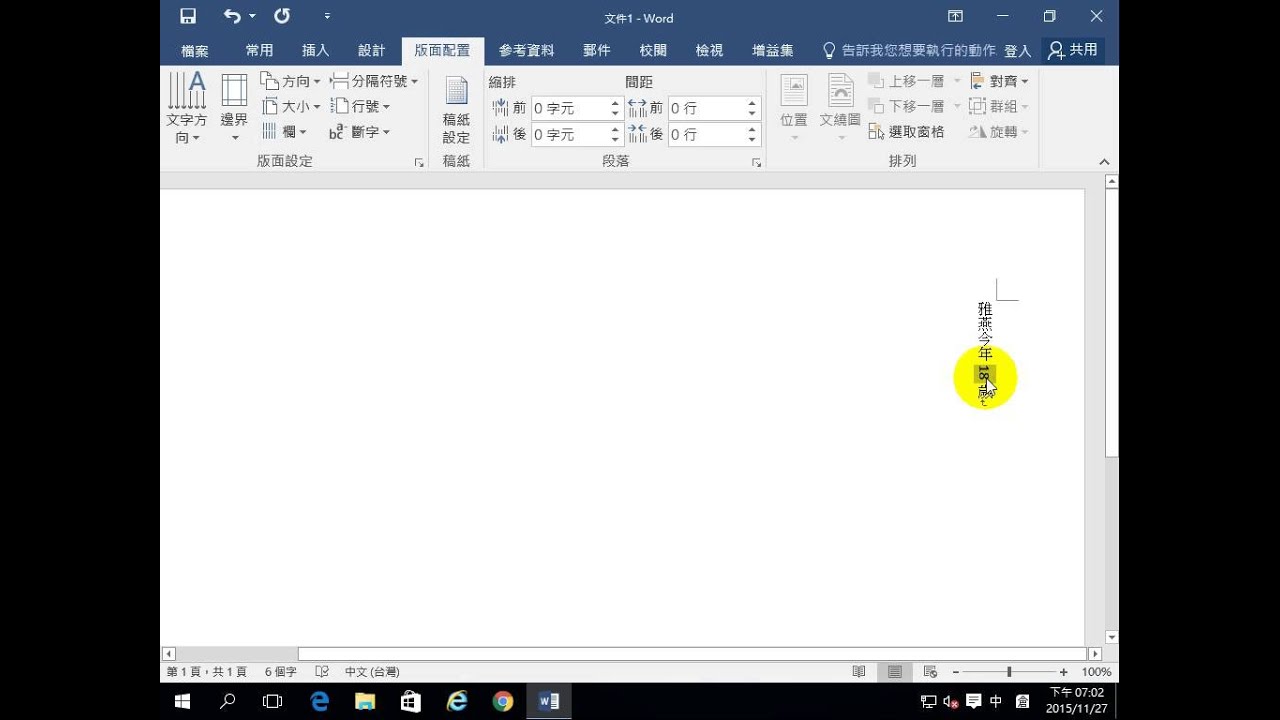The image size is (1280, 720).
Task: Click 登入 to sign in
Action: [x=1017, y=51]
